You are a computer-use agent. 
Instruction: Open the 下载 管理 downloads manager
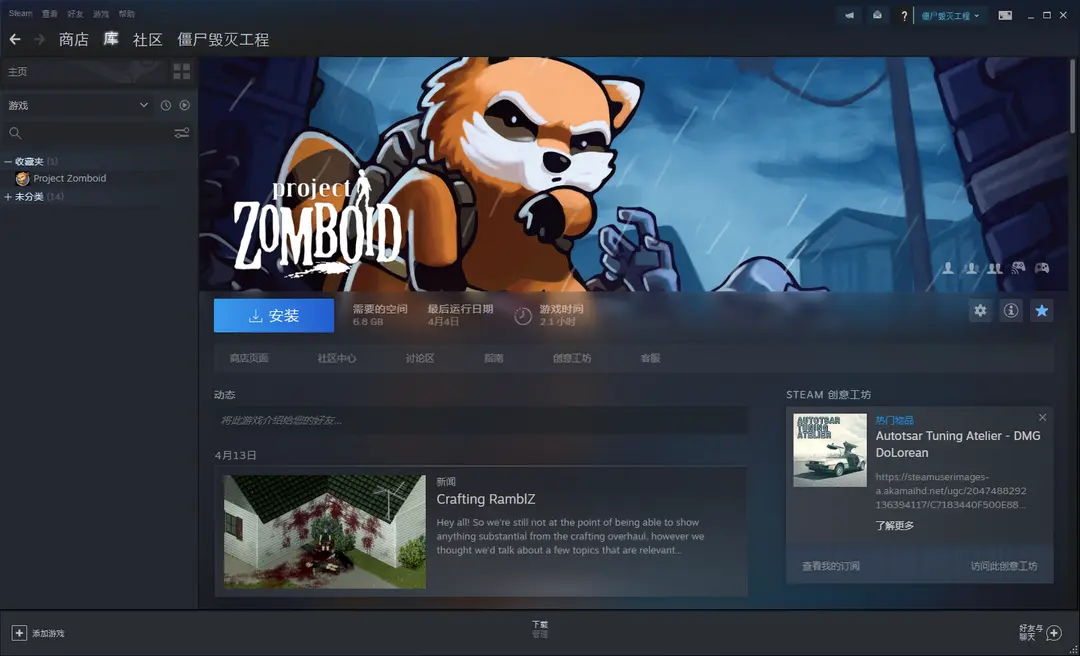tap(540, 629)
